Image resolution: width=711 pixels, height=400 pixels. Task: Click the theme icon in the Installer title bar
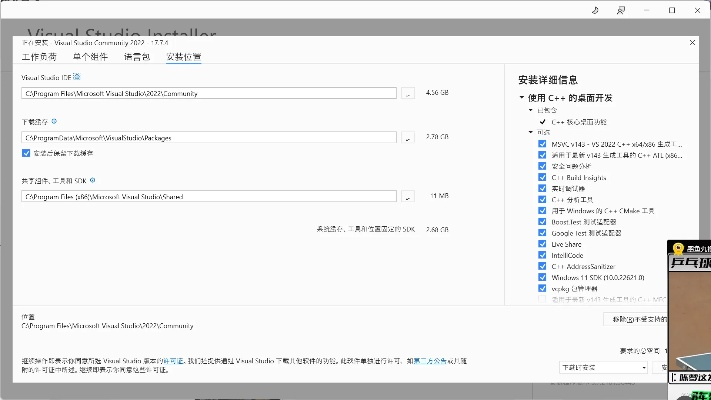click(595, 10)
